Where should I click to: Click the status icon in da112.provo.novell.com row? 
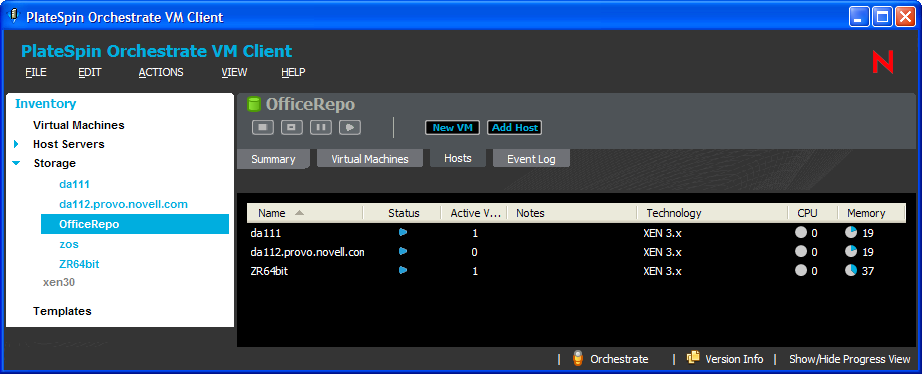click(x=403, y=251)
